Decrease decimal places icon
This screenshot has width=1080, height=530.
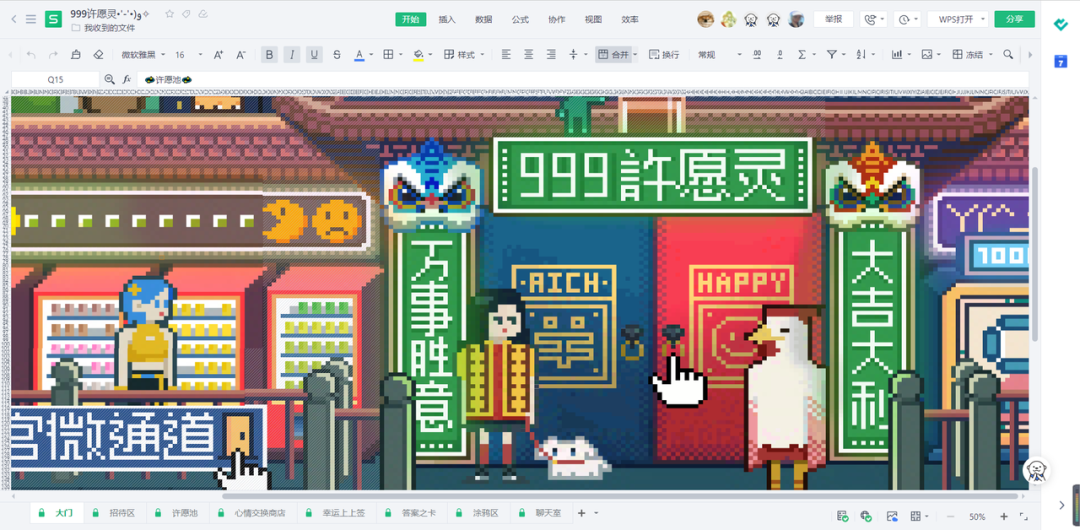780,54
